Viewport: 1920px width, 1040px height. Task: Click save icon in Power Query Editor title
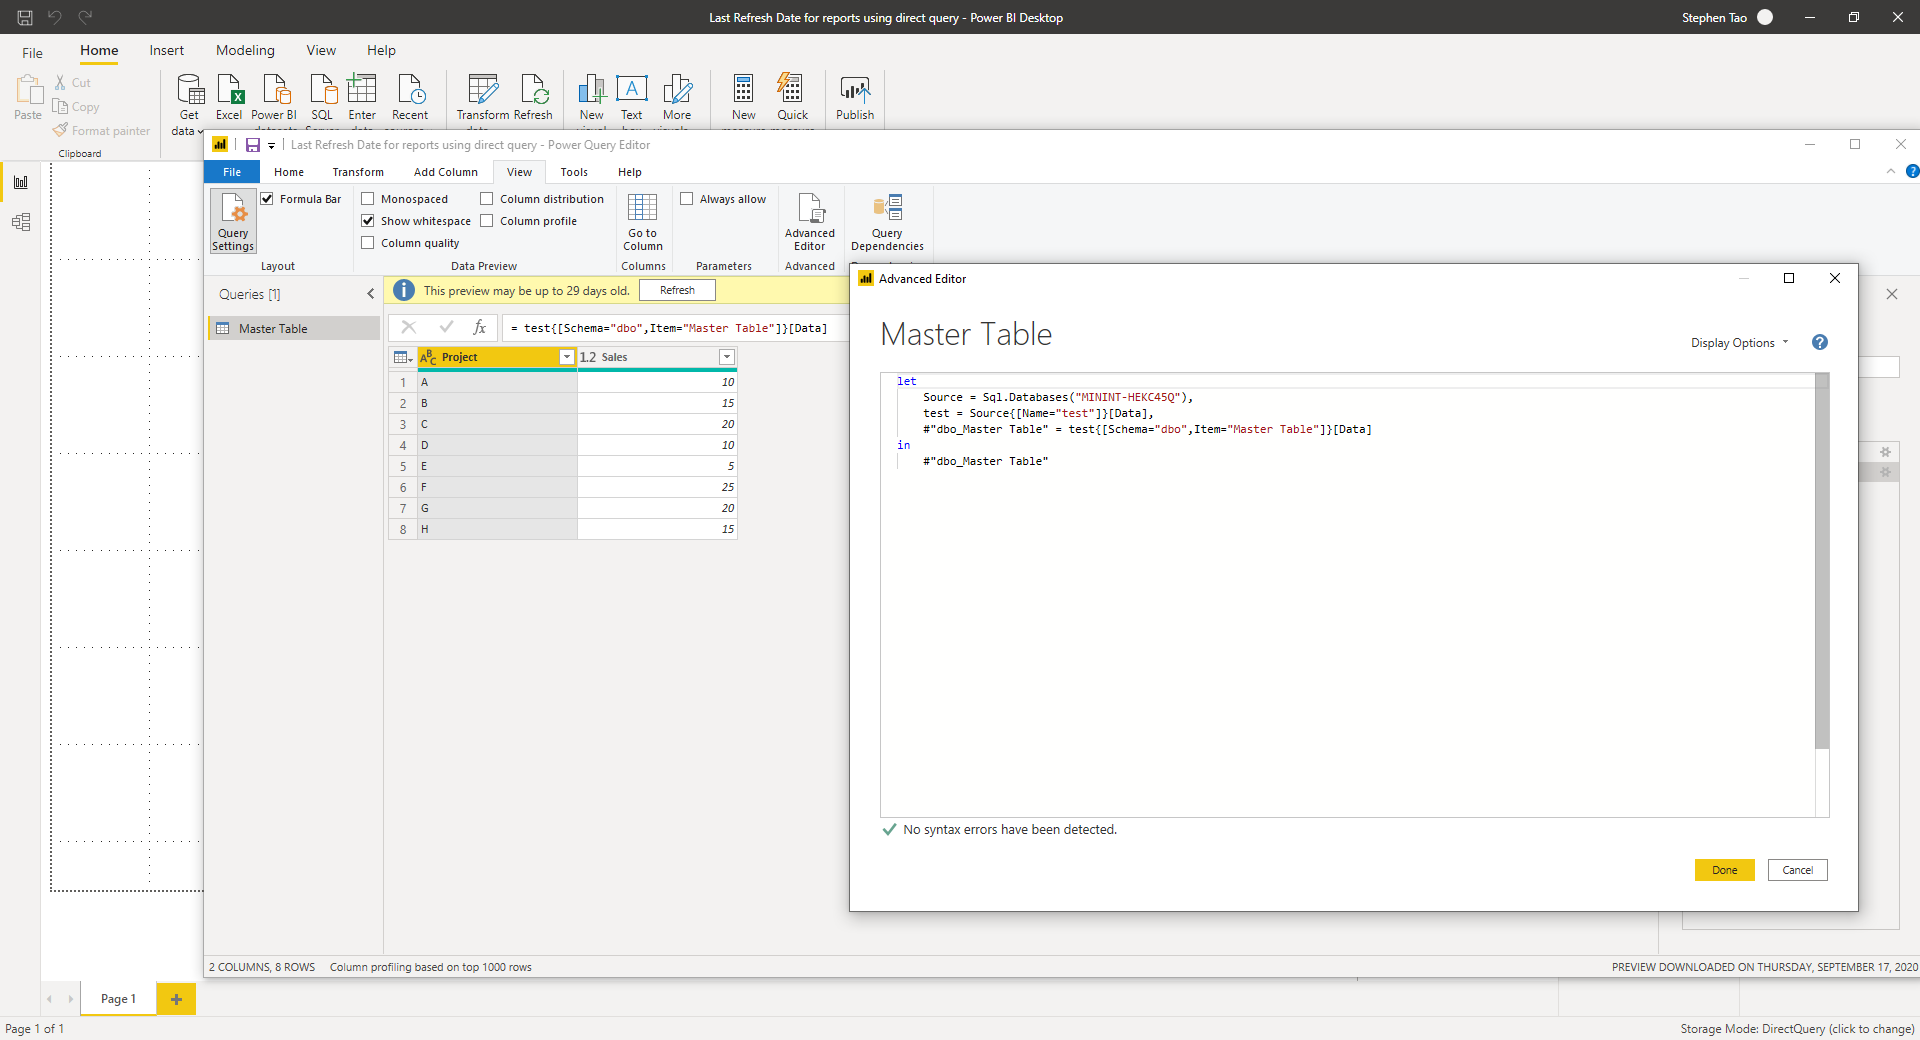(x=253, y=145)
